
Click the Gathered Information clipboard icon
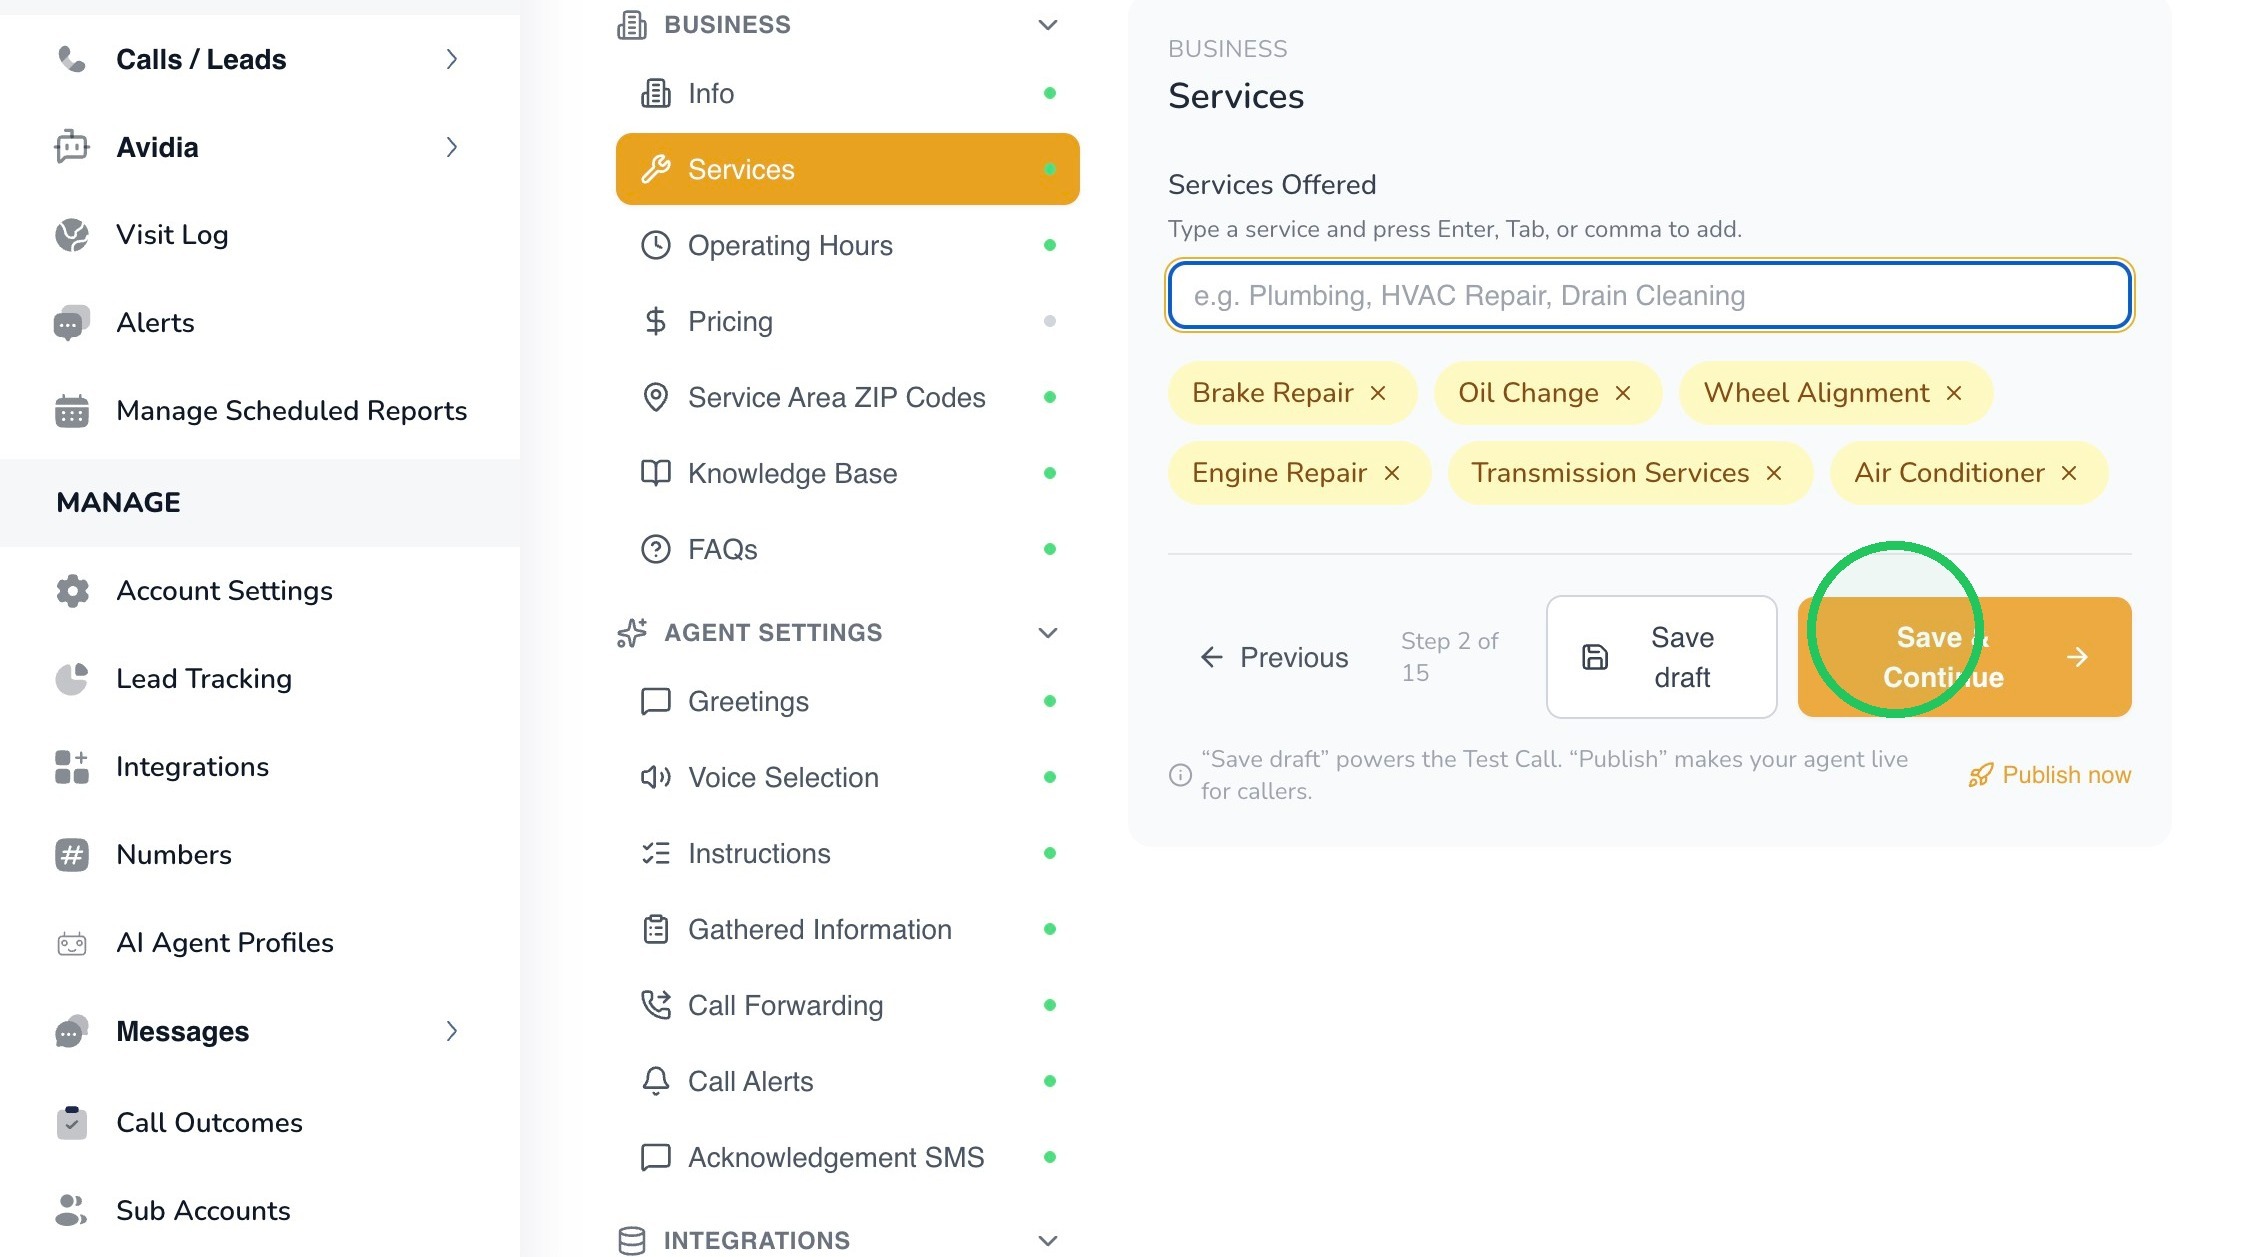656,929
